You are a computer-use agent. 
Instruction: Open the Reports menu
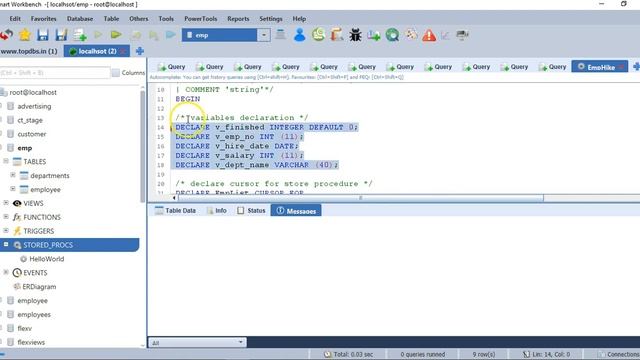coord(238,19)
